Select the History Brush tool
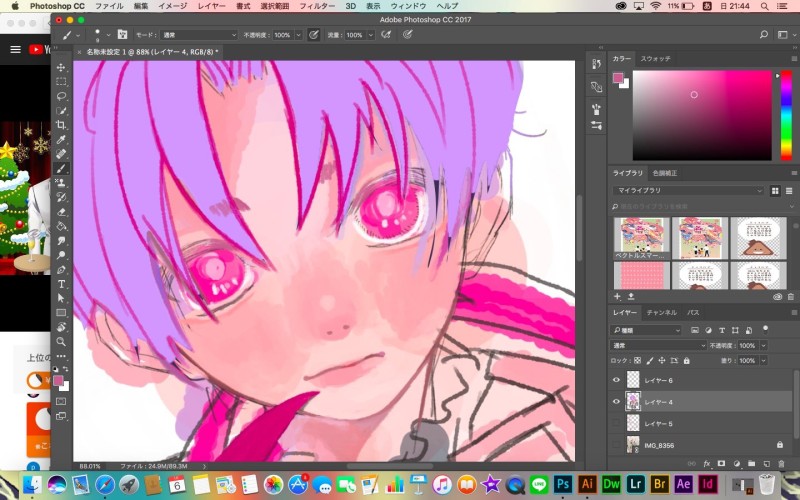 (61, 197)
